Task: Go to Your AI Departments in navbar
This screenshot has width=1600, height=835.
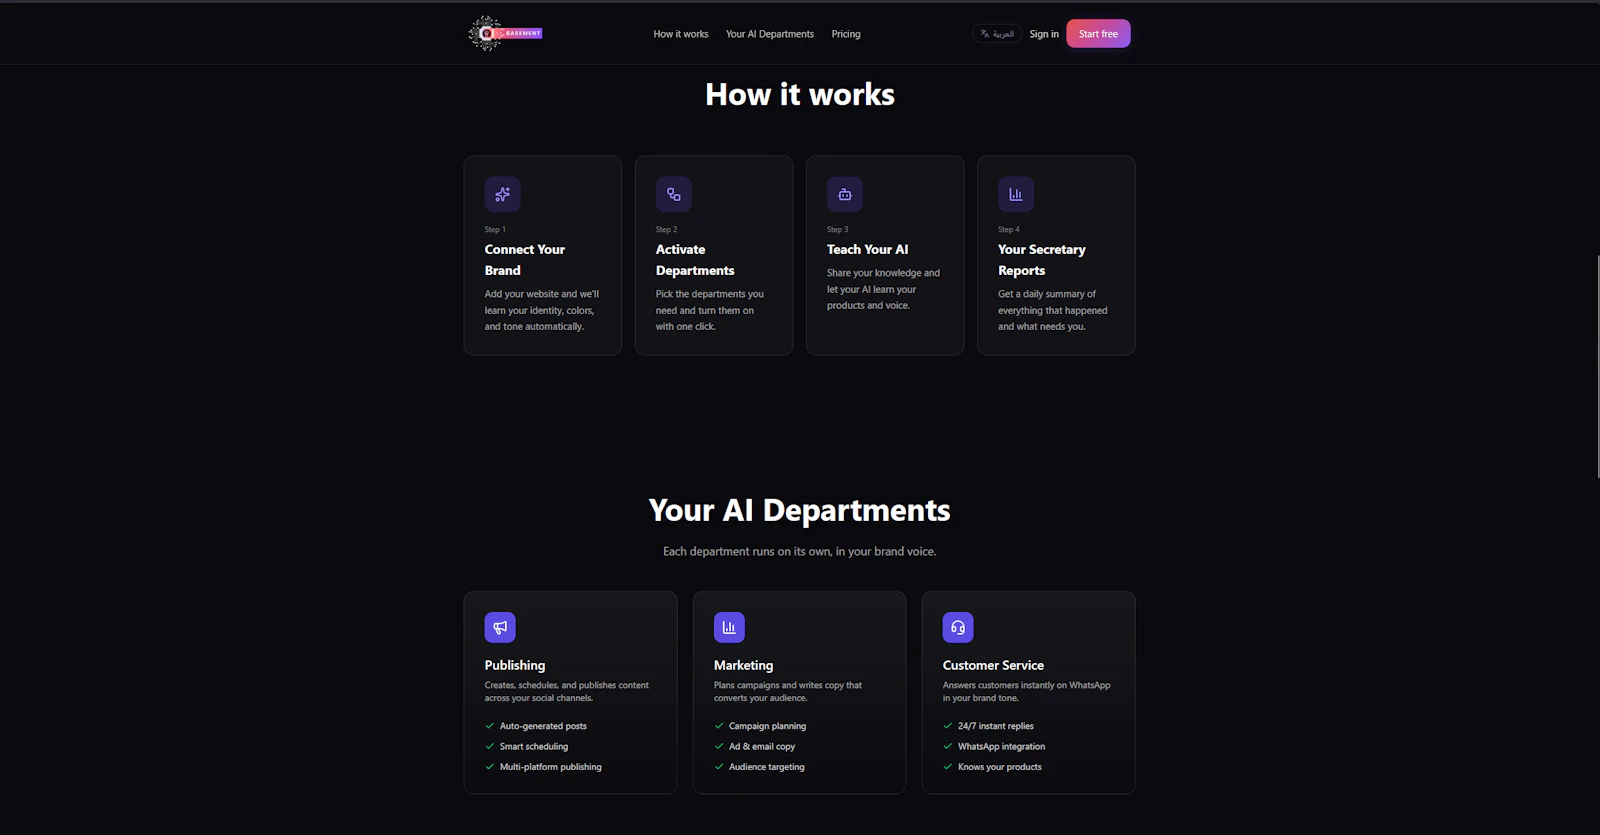Action: [770, 34]
